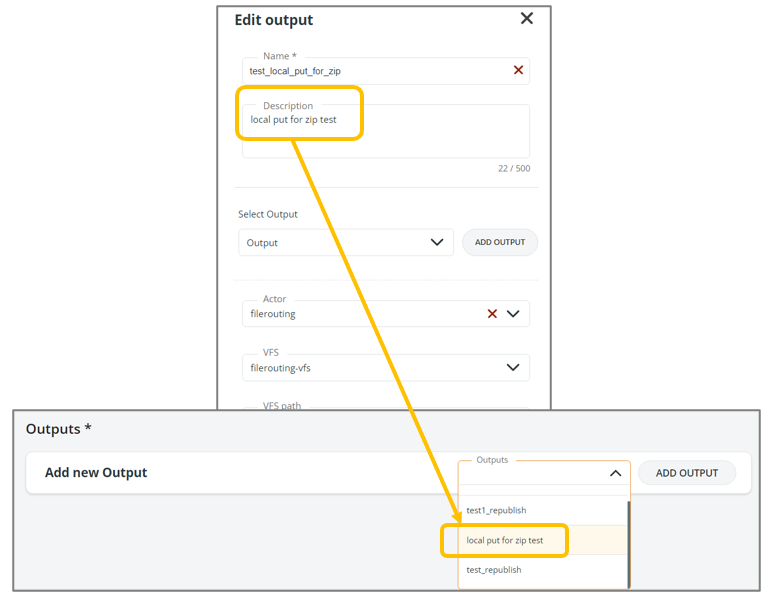Click the Outputs combo box field
This screenshot has height=595, width=771.
(530, 474)
